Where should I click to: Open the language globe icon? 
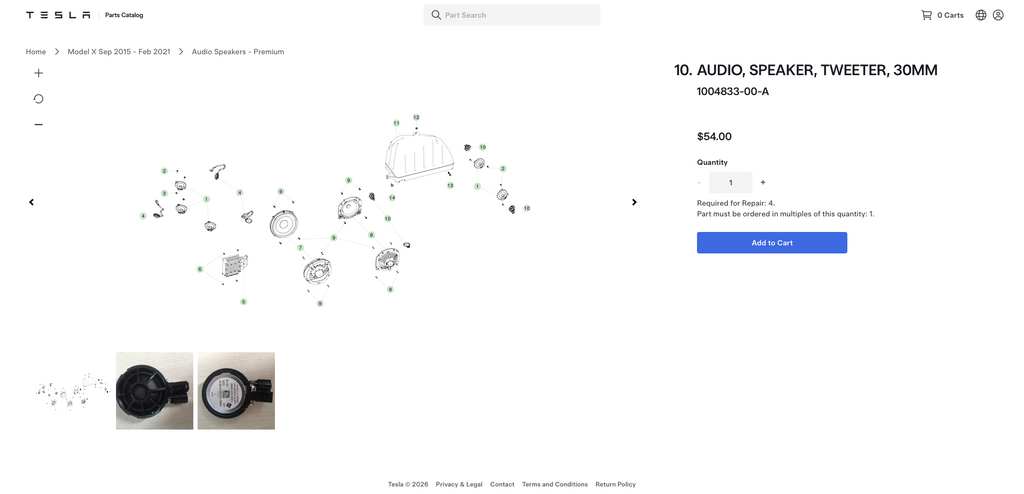tap(980, 15)
